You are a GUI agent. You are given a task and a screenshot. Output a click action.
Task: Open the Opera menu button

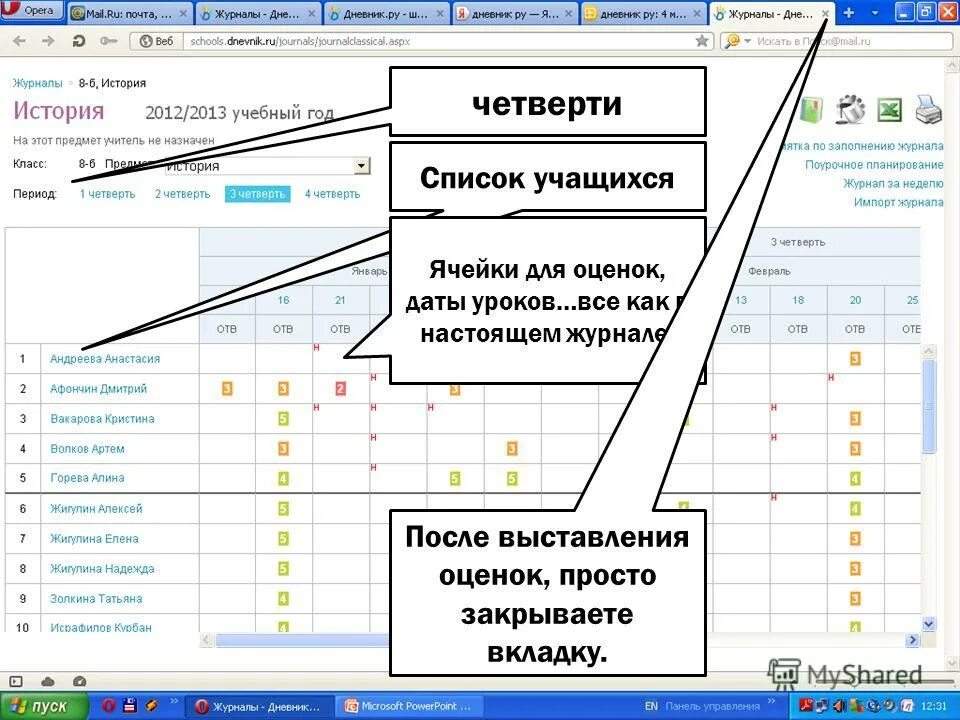tap(30, 10)
